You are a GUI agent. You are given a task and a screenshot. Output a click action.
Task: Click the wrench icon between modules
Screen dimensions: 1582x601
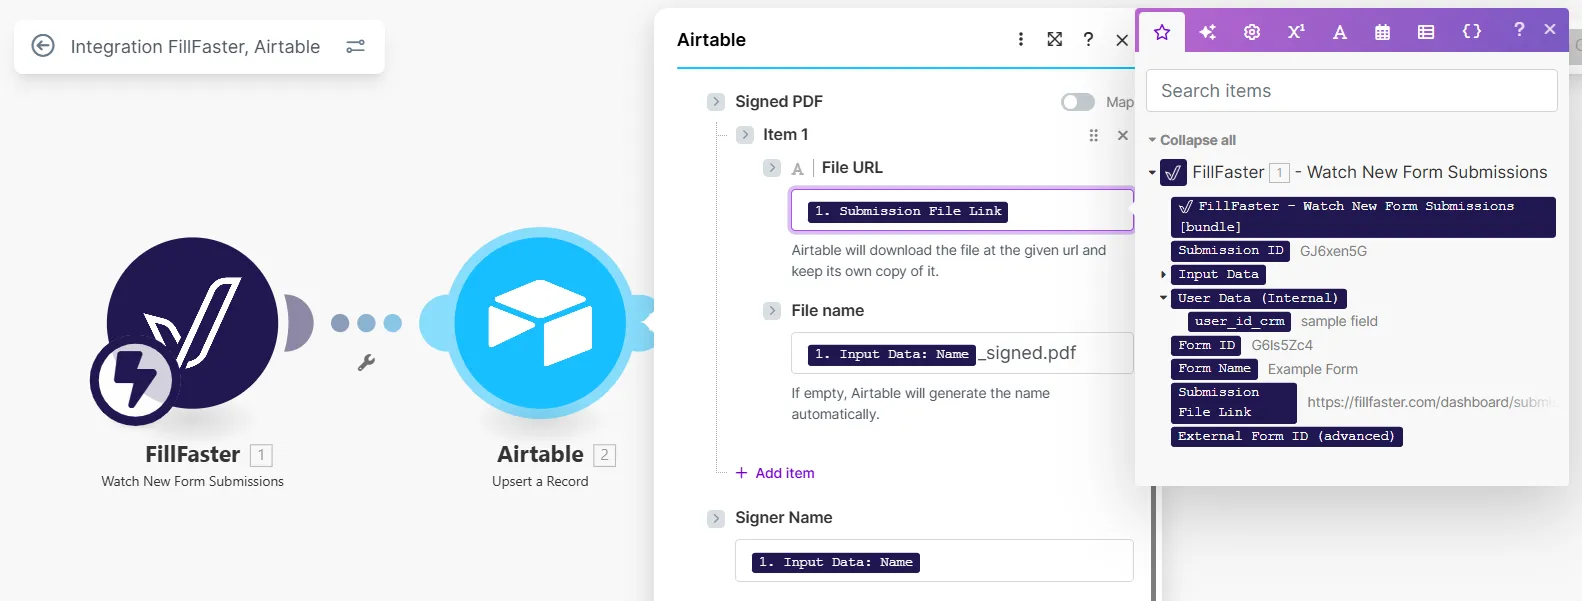(x=366, y=363)
